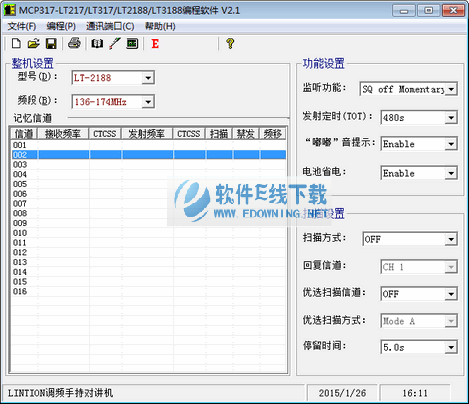Select channel row 012
The height and width of the screenshot is (404, 469).
[x=149, y=252]
